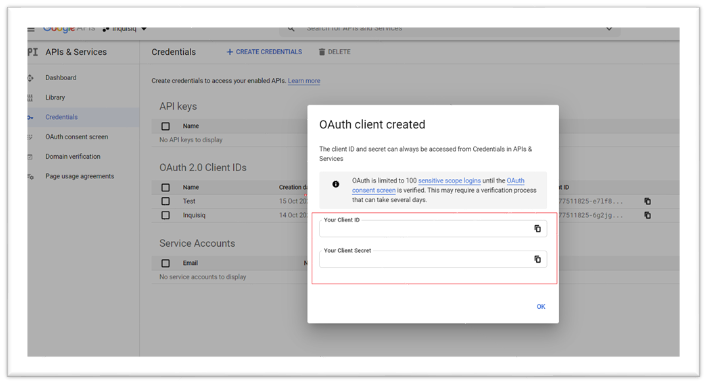710x386 pixels.
Task: Open Library in sidebar
Action: [x=55, y=97]
